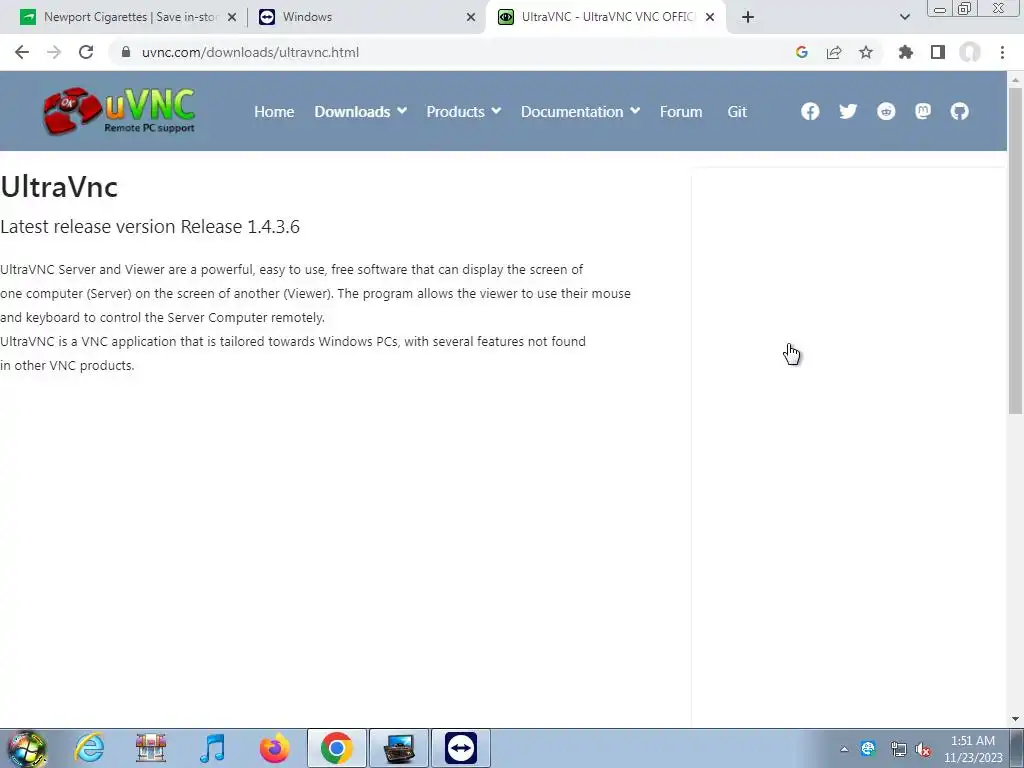1024x768 pixels.
Task: Click the forward navigation arrow
Action: pyautogui.click(x=54, y=52)
